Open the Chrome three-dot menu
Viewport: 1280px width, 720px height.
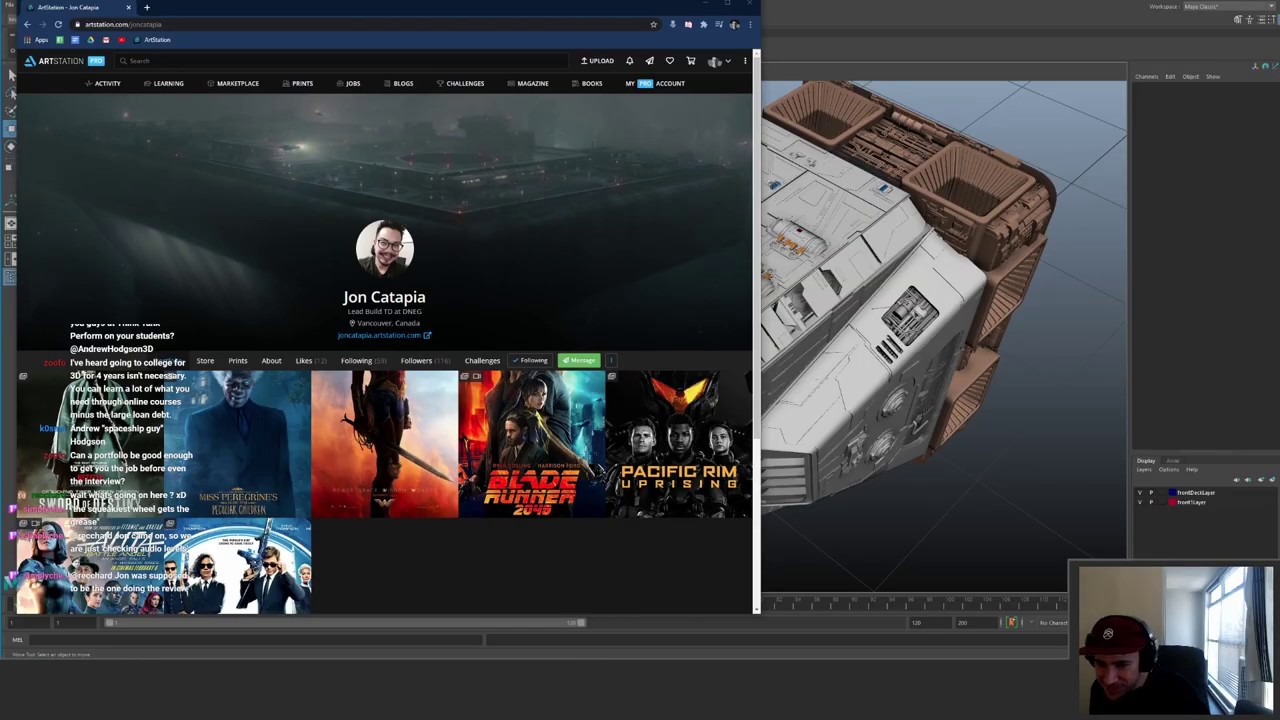coord(750,24)
